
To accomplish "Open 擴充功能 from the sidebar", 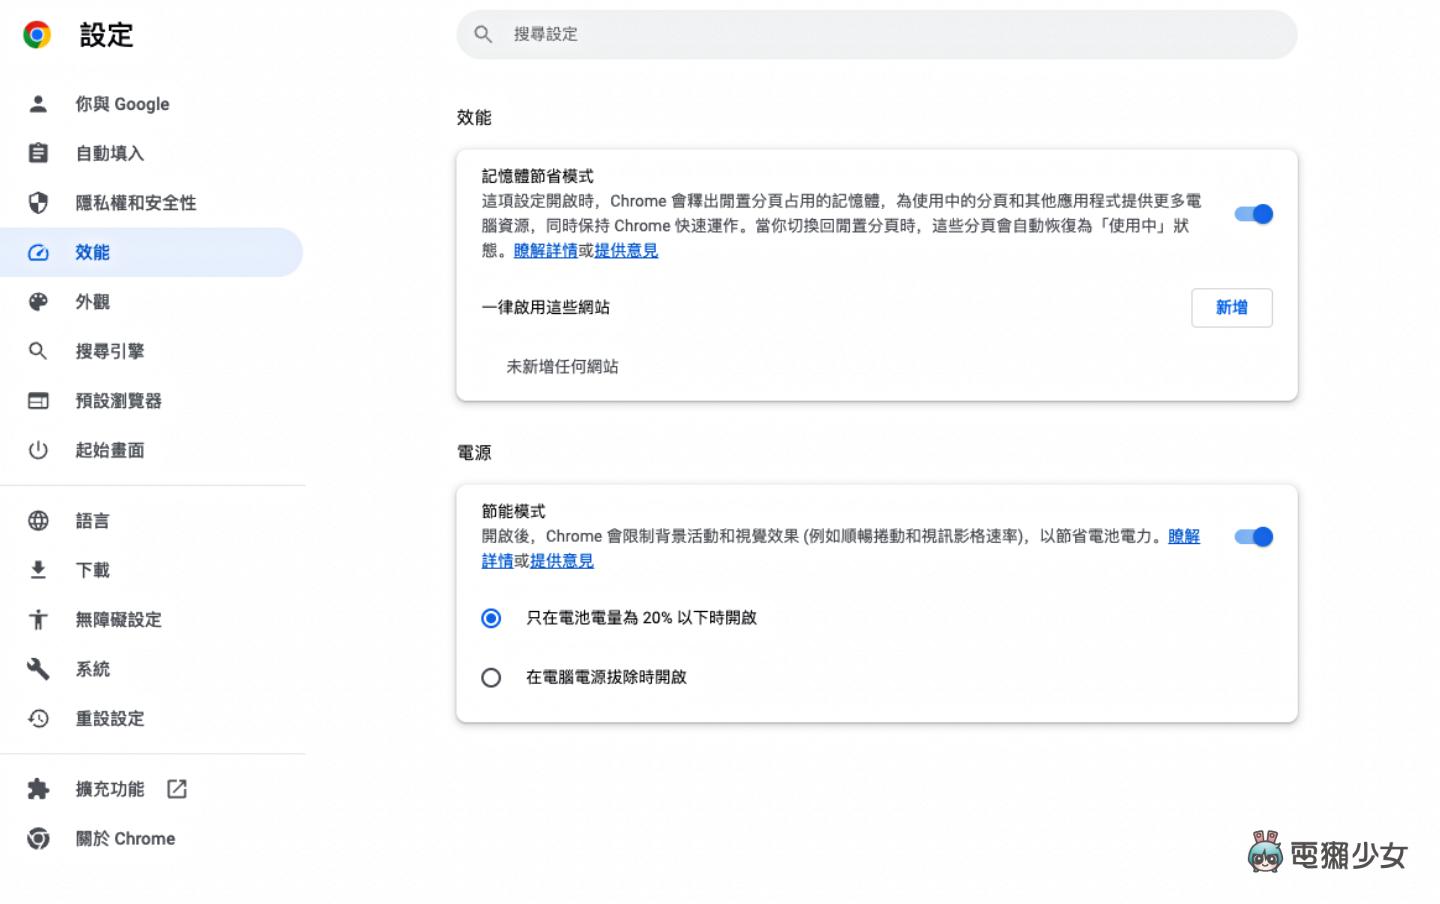I will (x=110, y=788).
